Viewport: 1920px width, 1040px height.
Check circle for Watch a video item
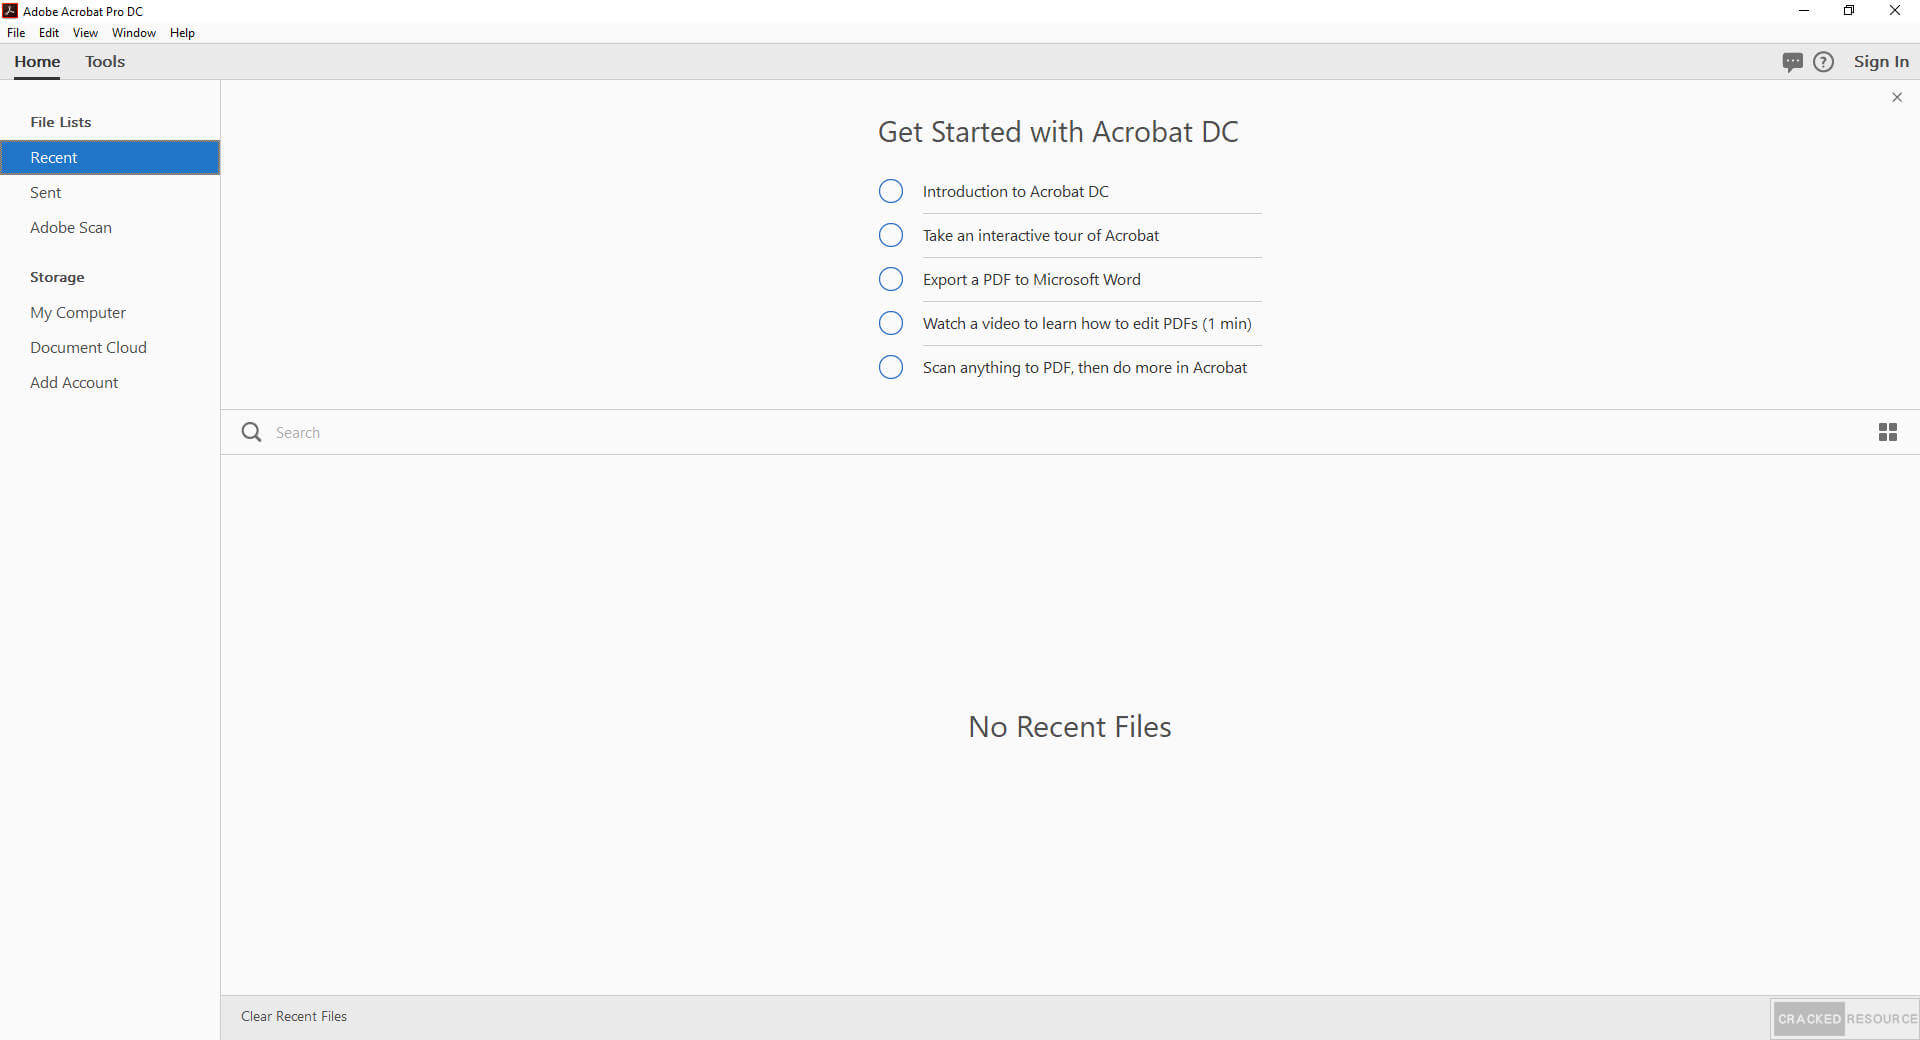pos(890,323)
